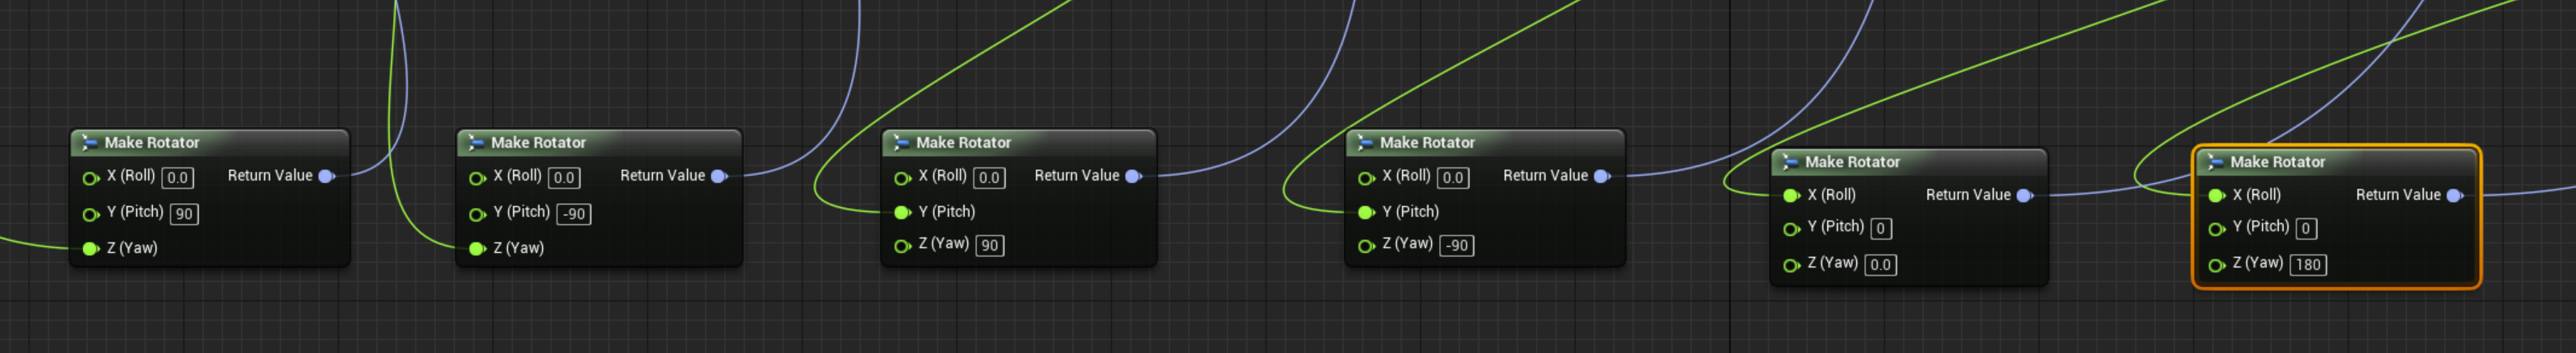Click the Yaw field showing 0.0
Image resolution: width=2576 pixels, height=353 pixels.
pos(1880,265)
